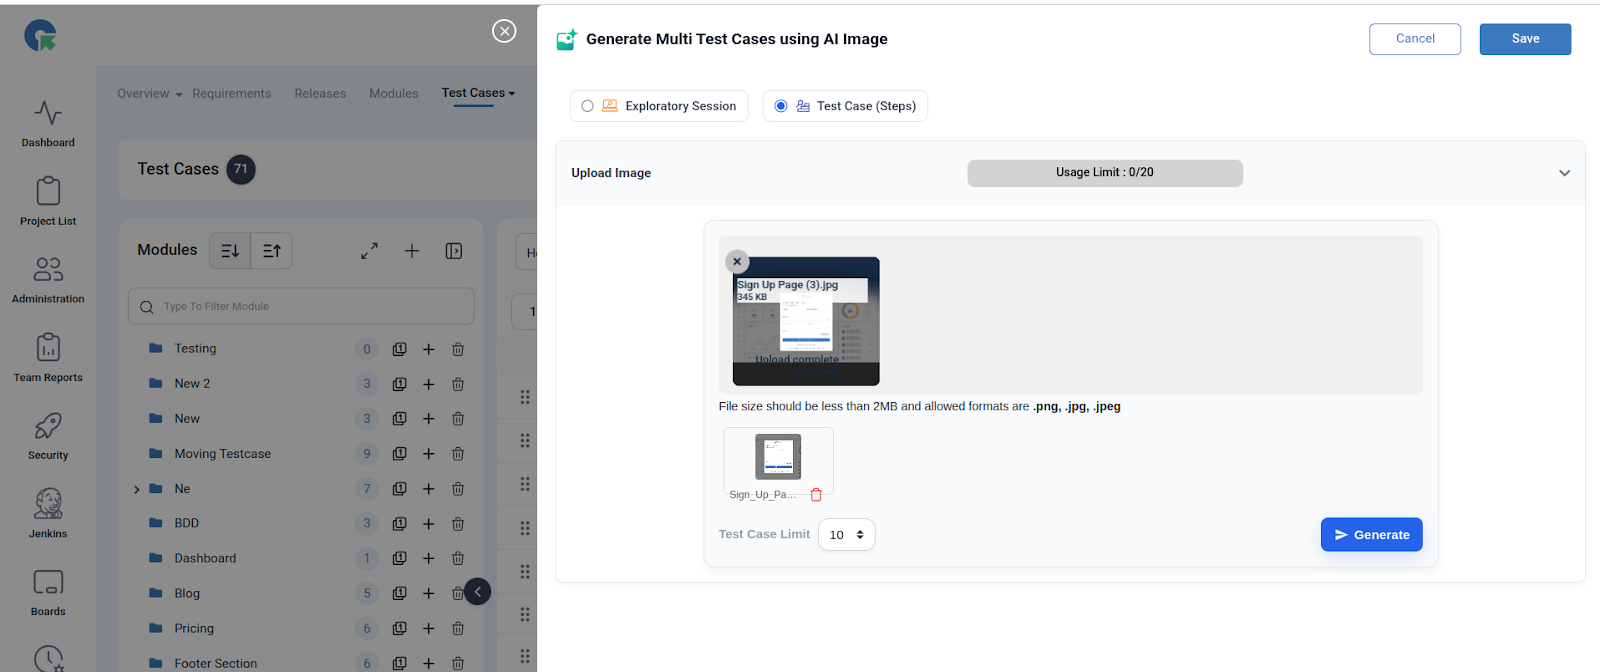Collapse the Upload Image section chevron
The width and height of the screenshot is (1600, 672).
[x=1564, y=173]
